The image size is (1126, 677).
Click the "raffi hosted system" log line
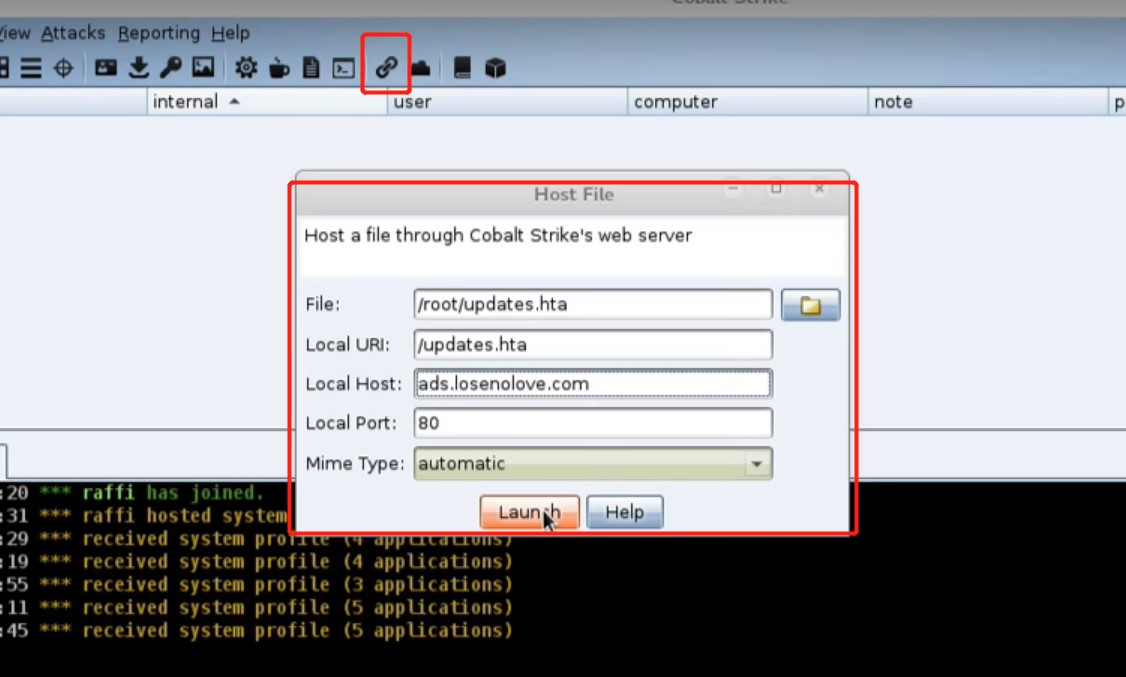(144, 516)
